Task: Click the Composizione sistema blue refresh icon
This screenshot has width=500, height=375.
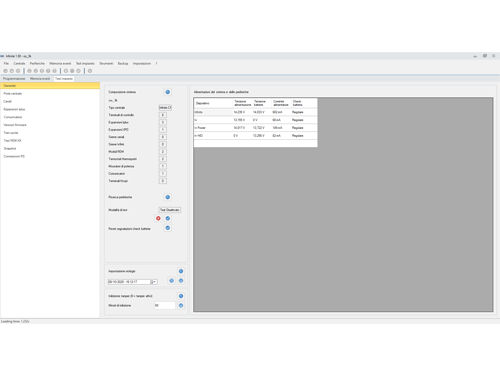Action: 168,92
